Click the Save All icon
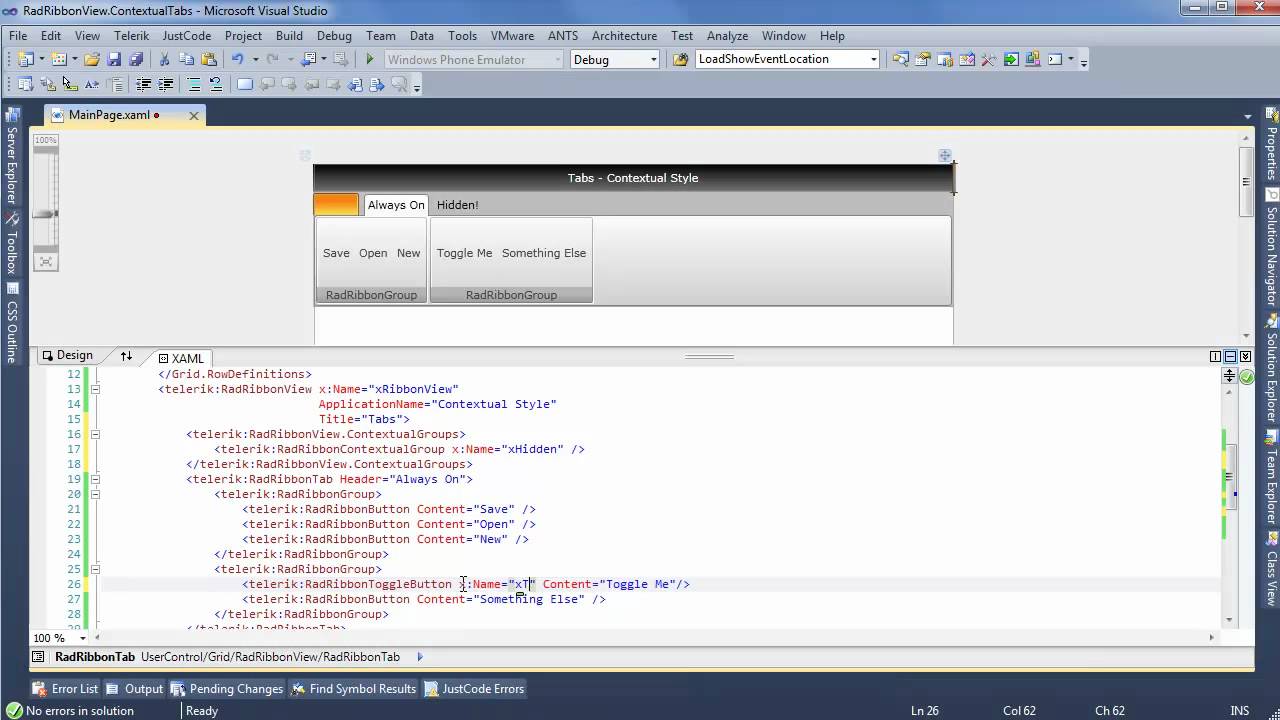Viewport: 1280px width, 720px height. click(135, 59)
